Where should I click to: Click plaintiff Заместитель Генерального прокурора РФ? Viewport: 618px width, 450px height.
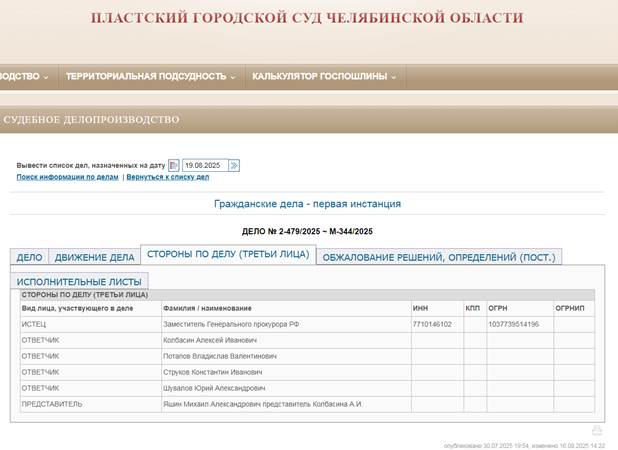[231, 324]
